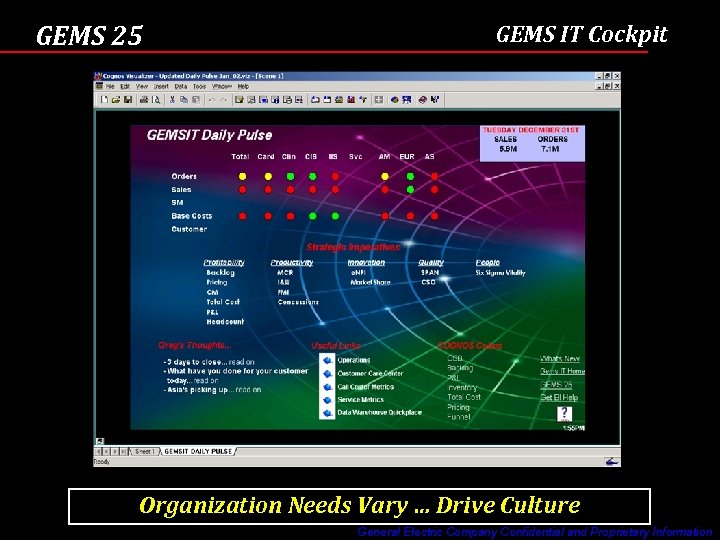Click Headcount under Profitability

(x=225, y=322)
